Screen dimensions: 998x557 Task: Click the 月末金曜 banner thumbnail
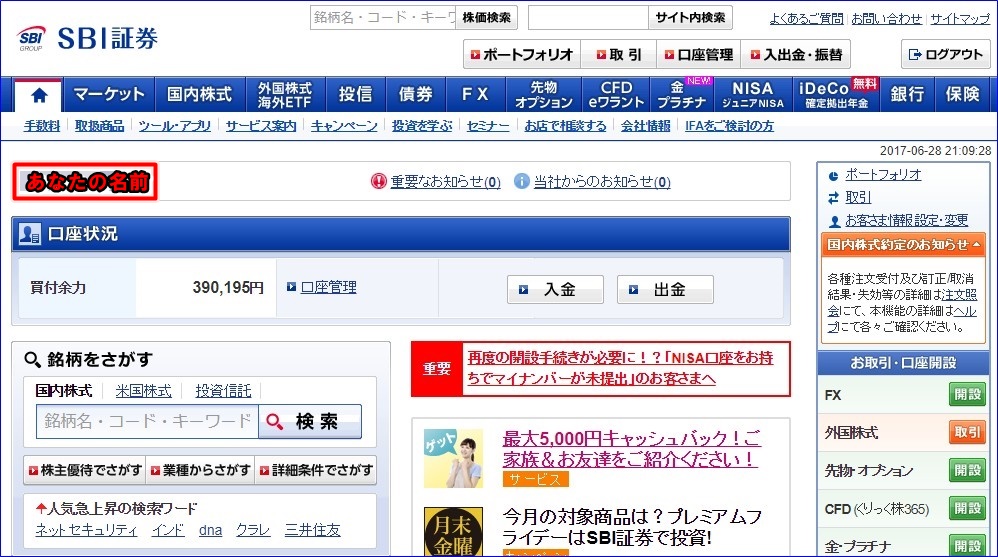pos(454,531)
